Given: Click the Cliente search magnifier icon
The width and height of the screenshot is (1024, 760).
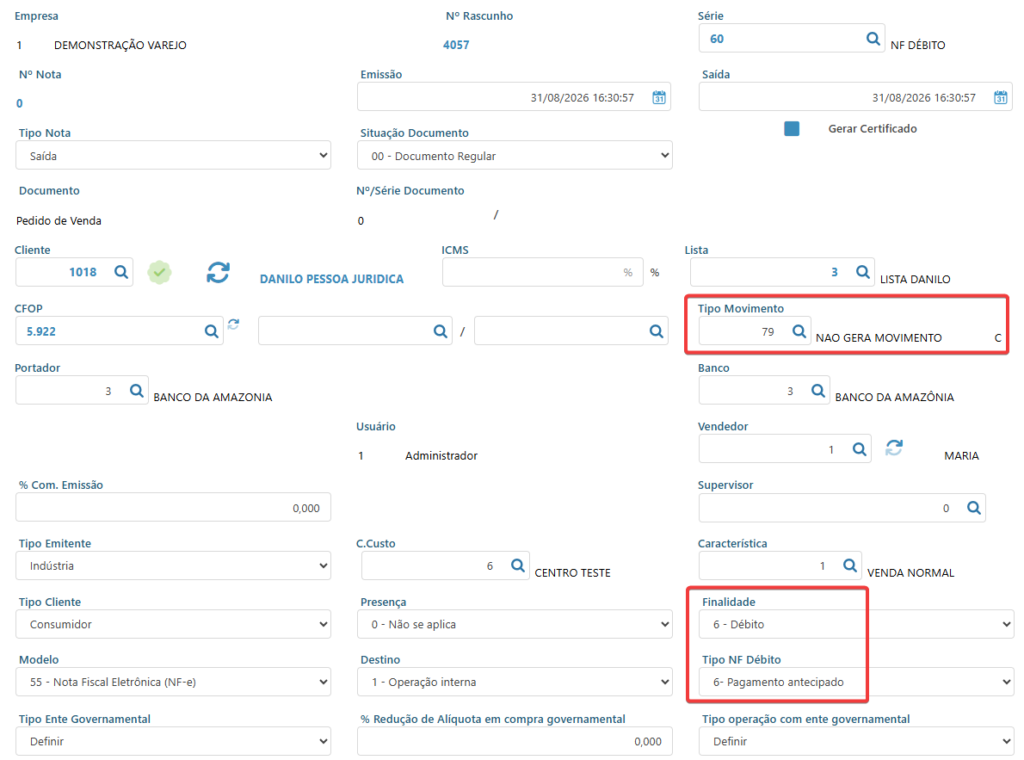Looking at the screenshot, I should pyautogui.click(x=121, y=272).
